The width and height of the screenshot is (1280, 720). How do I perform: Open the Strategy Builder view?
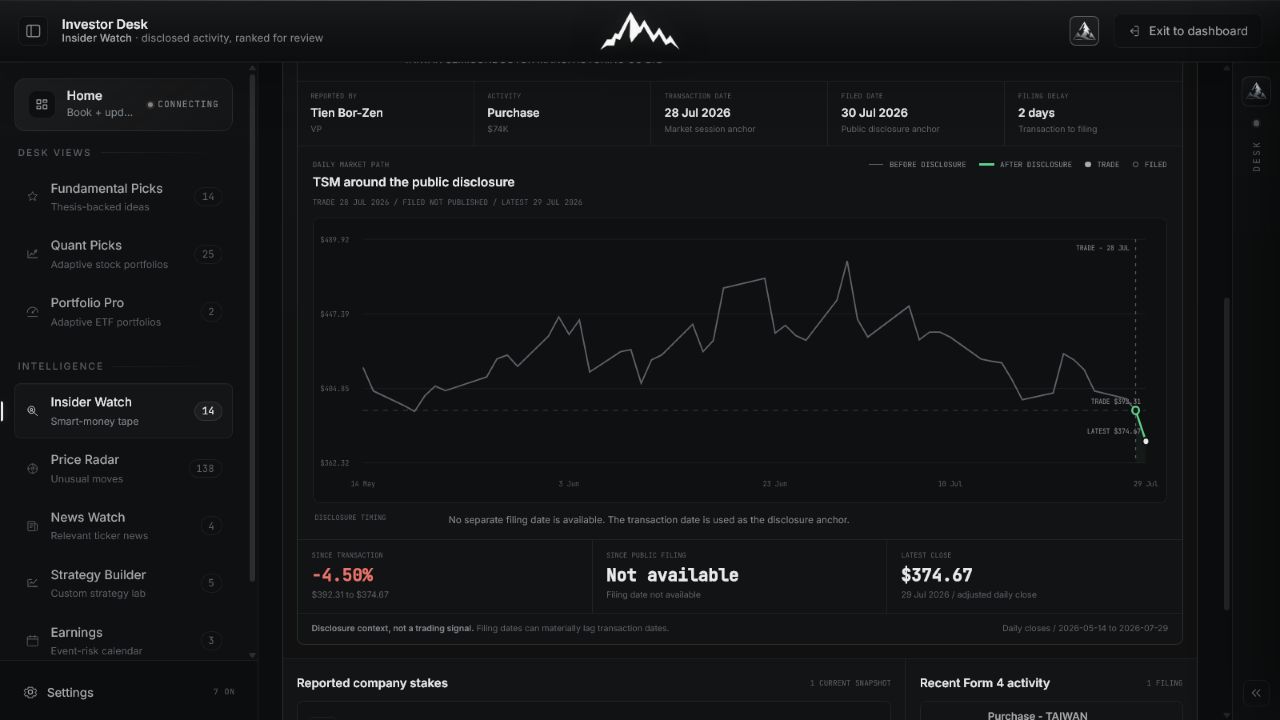[x=123, y=583]
